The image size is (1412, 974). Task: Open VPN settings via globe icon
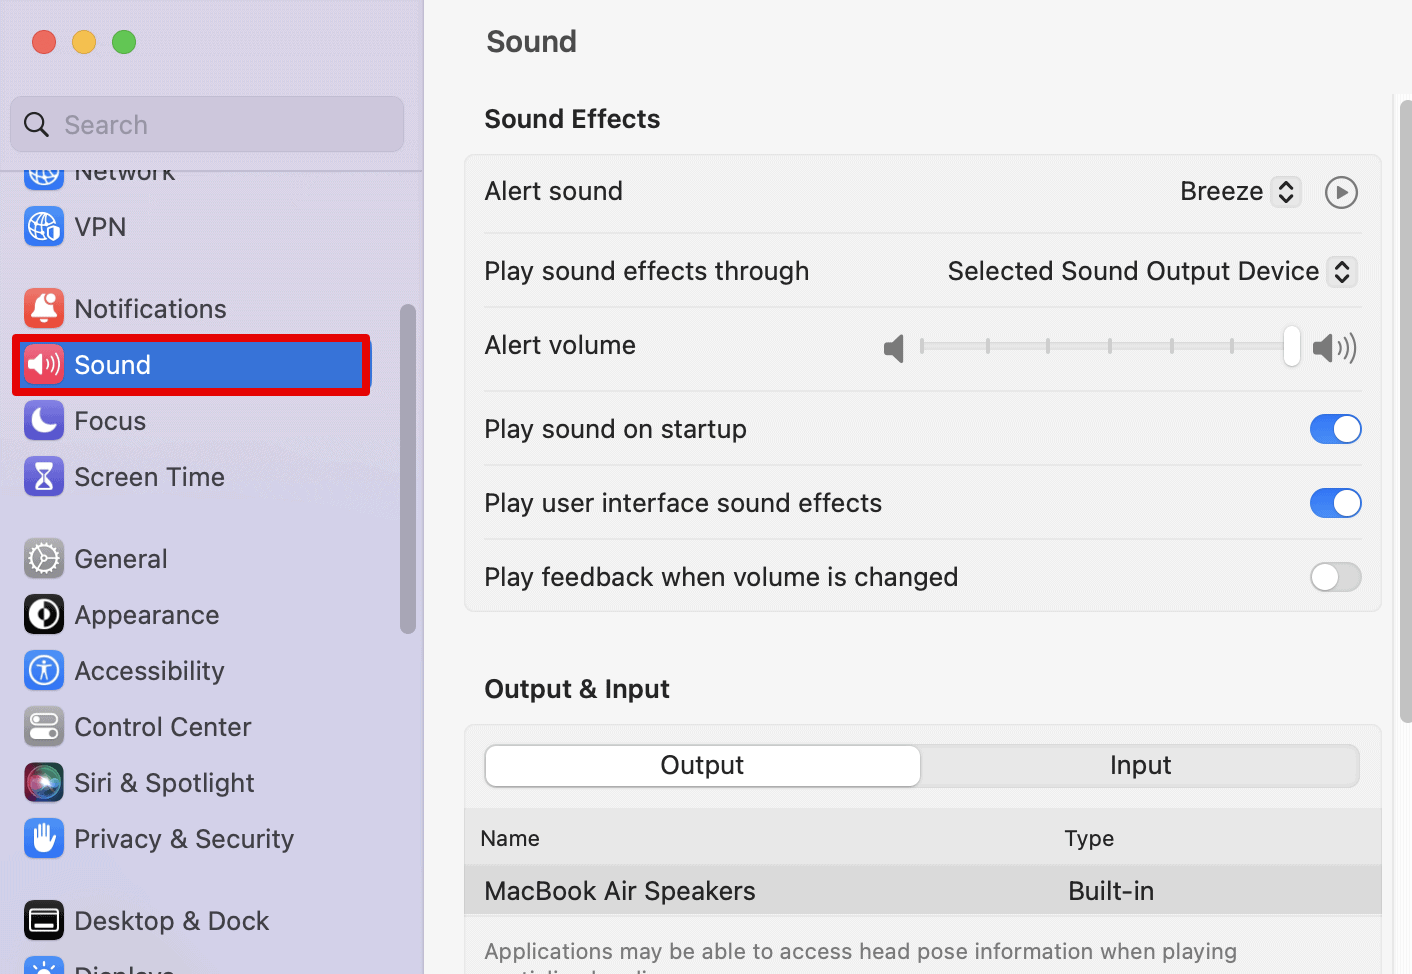click(x=44, y=227)
